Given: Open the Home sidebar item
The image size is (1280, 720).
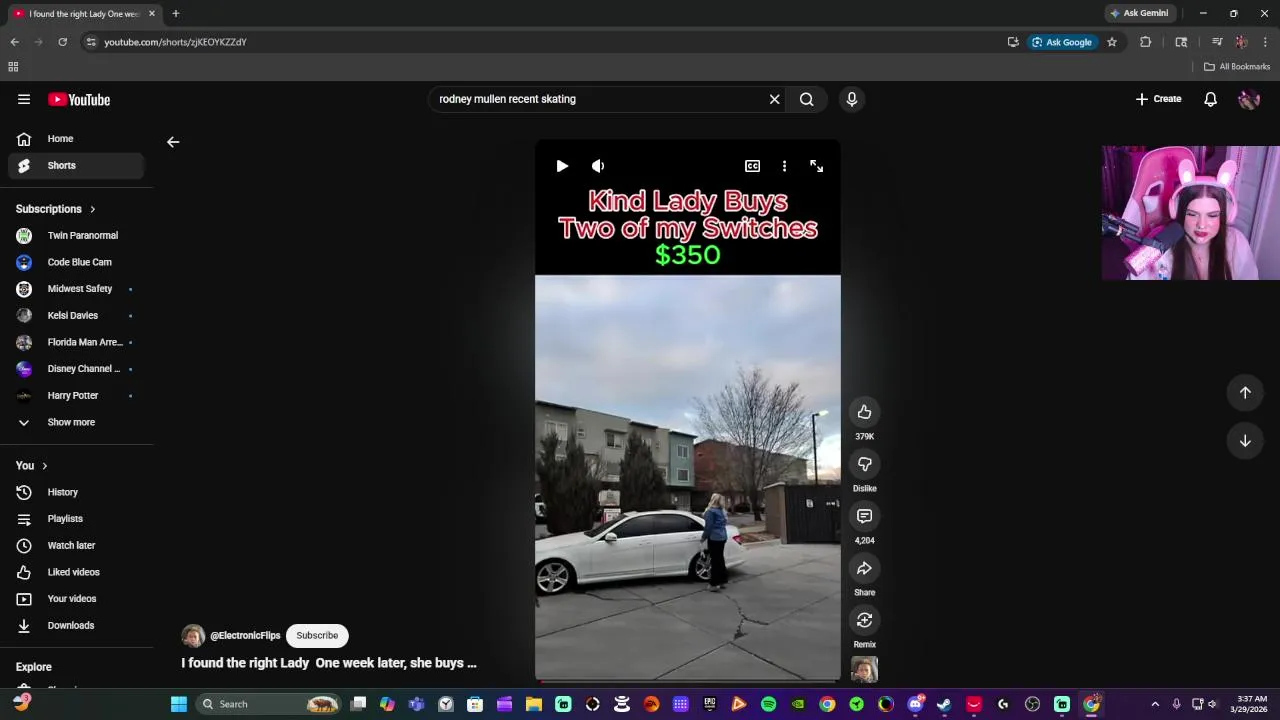Looking at the screenshot, I should [76, 139].
